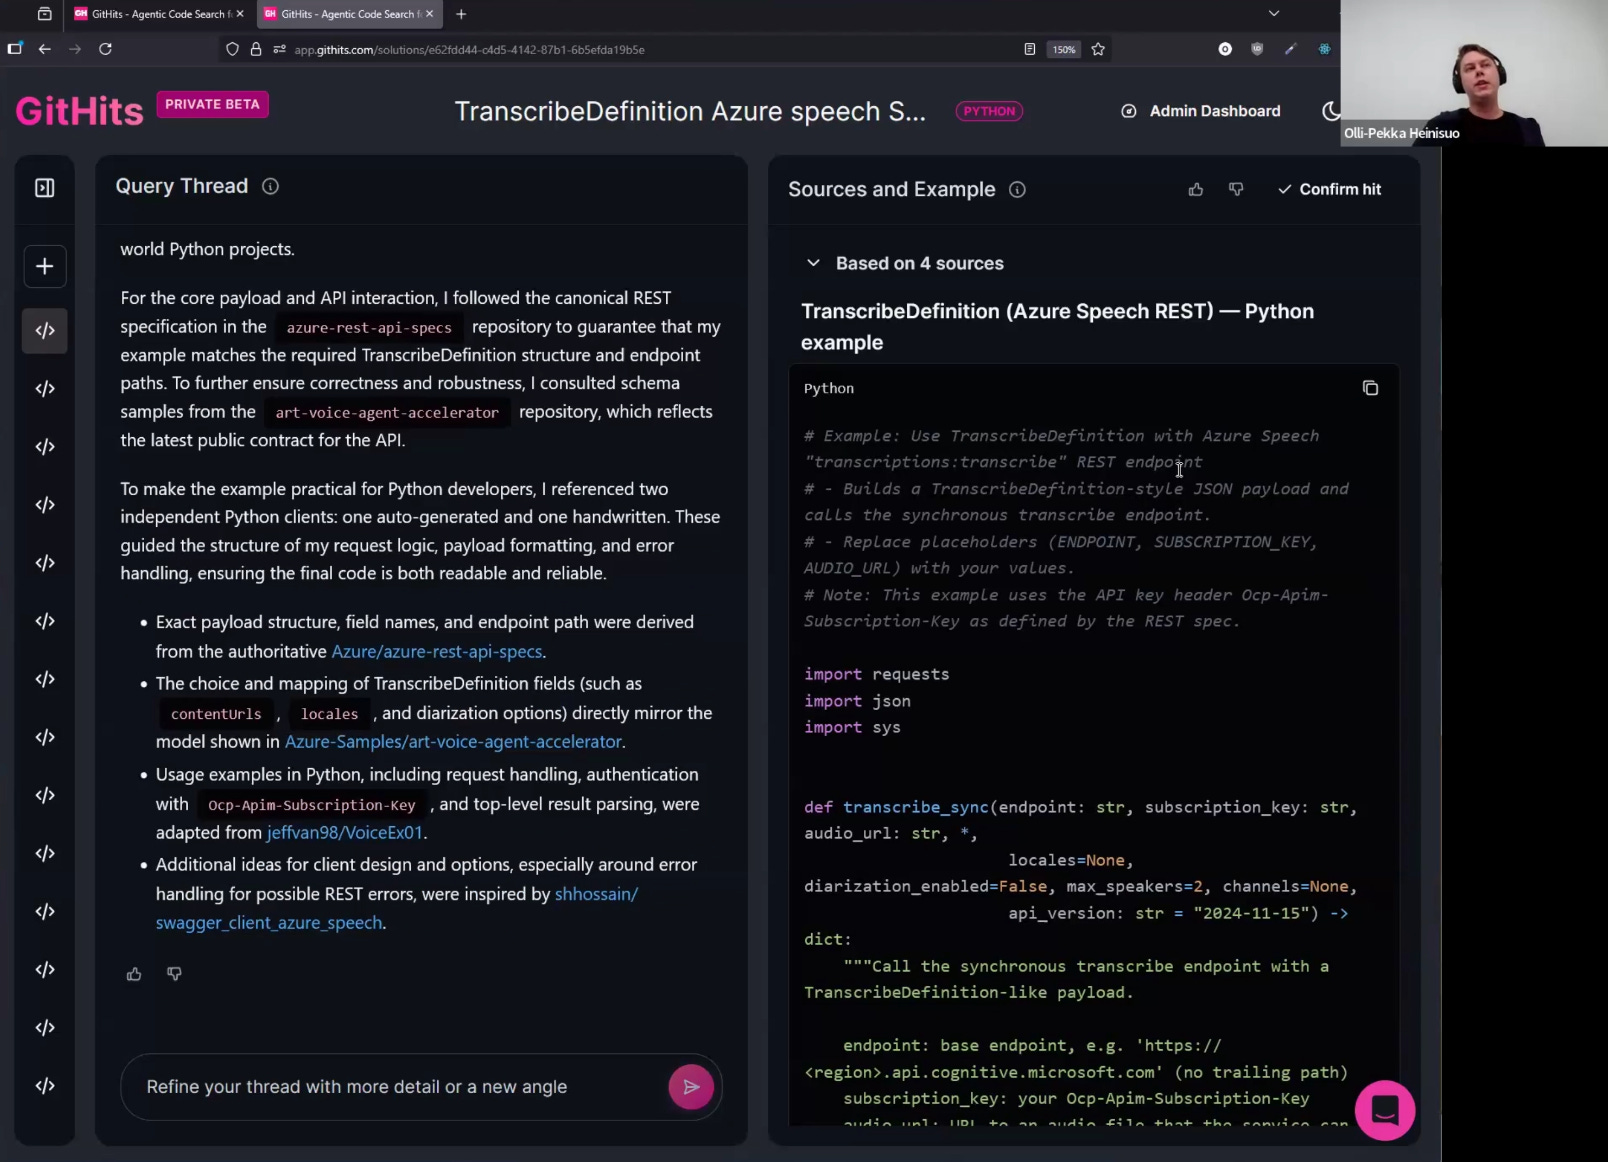Click the Ocp-Apim-Subscription-Key code chip
Image resolution: width=1608 pixels, height=1162 pixels.
coord(312,805)
